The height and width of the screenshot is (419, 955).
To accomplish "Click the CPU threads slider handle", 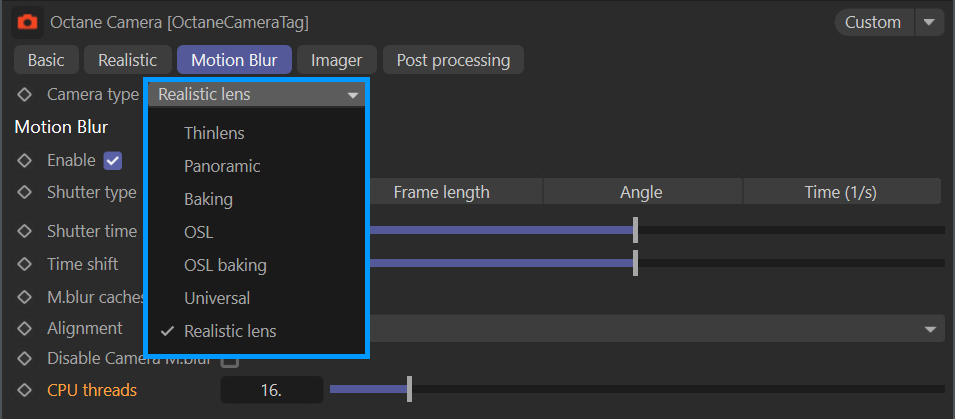I will (409, 390).
